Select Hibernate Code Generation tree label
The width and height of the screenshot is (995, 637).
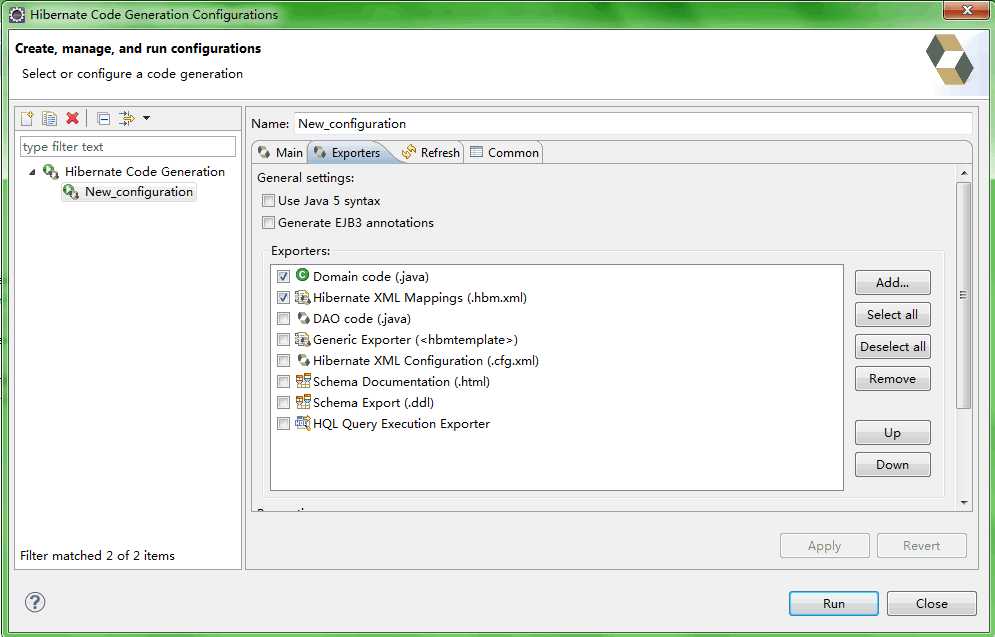click(x=145, y=171)
